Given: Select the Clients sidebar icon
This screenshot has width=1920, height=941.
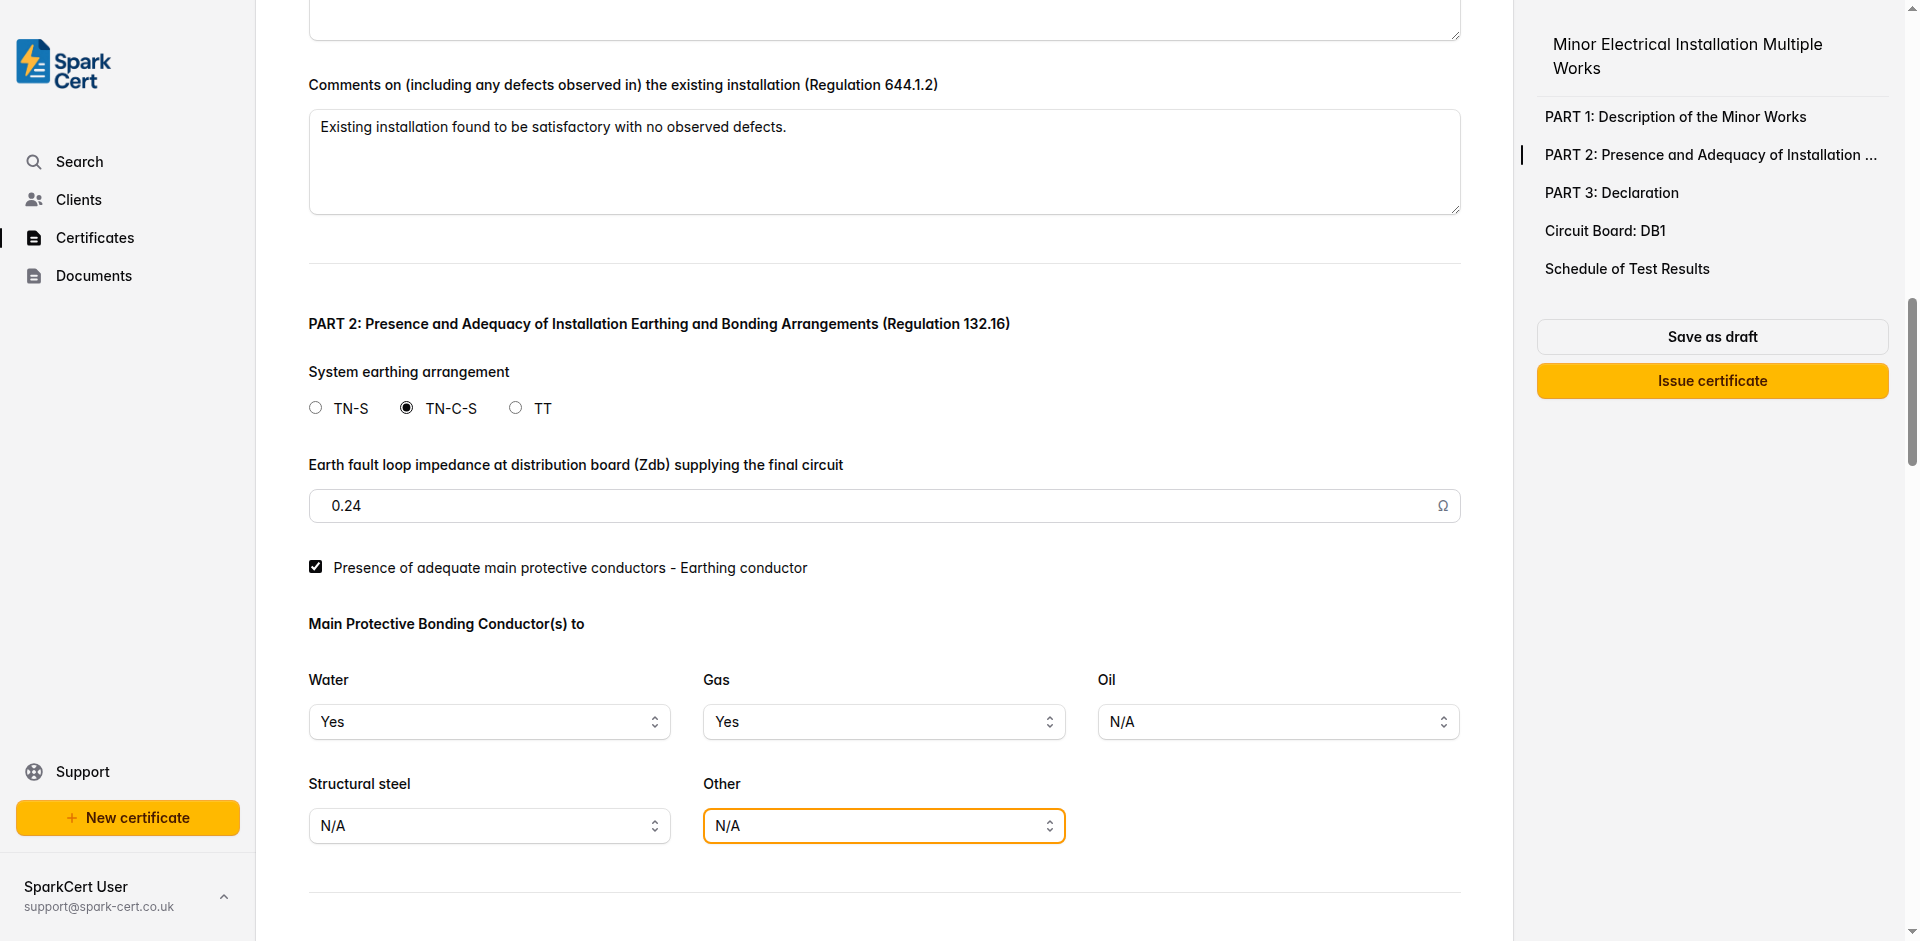Looking at the screenshot, I should coord(34,199).
